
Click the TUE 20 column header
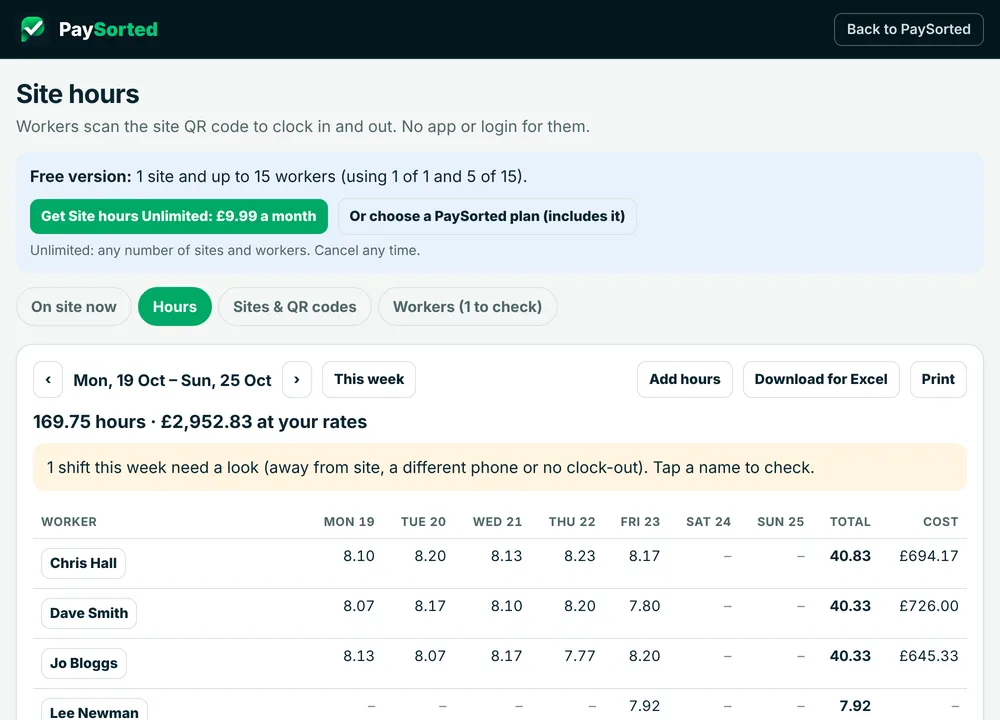[423, 522]
